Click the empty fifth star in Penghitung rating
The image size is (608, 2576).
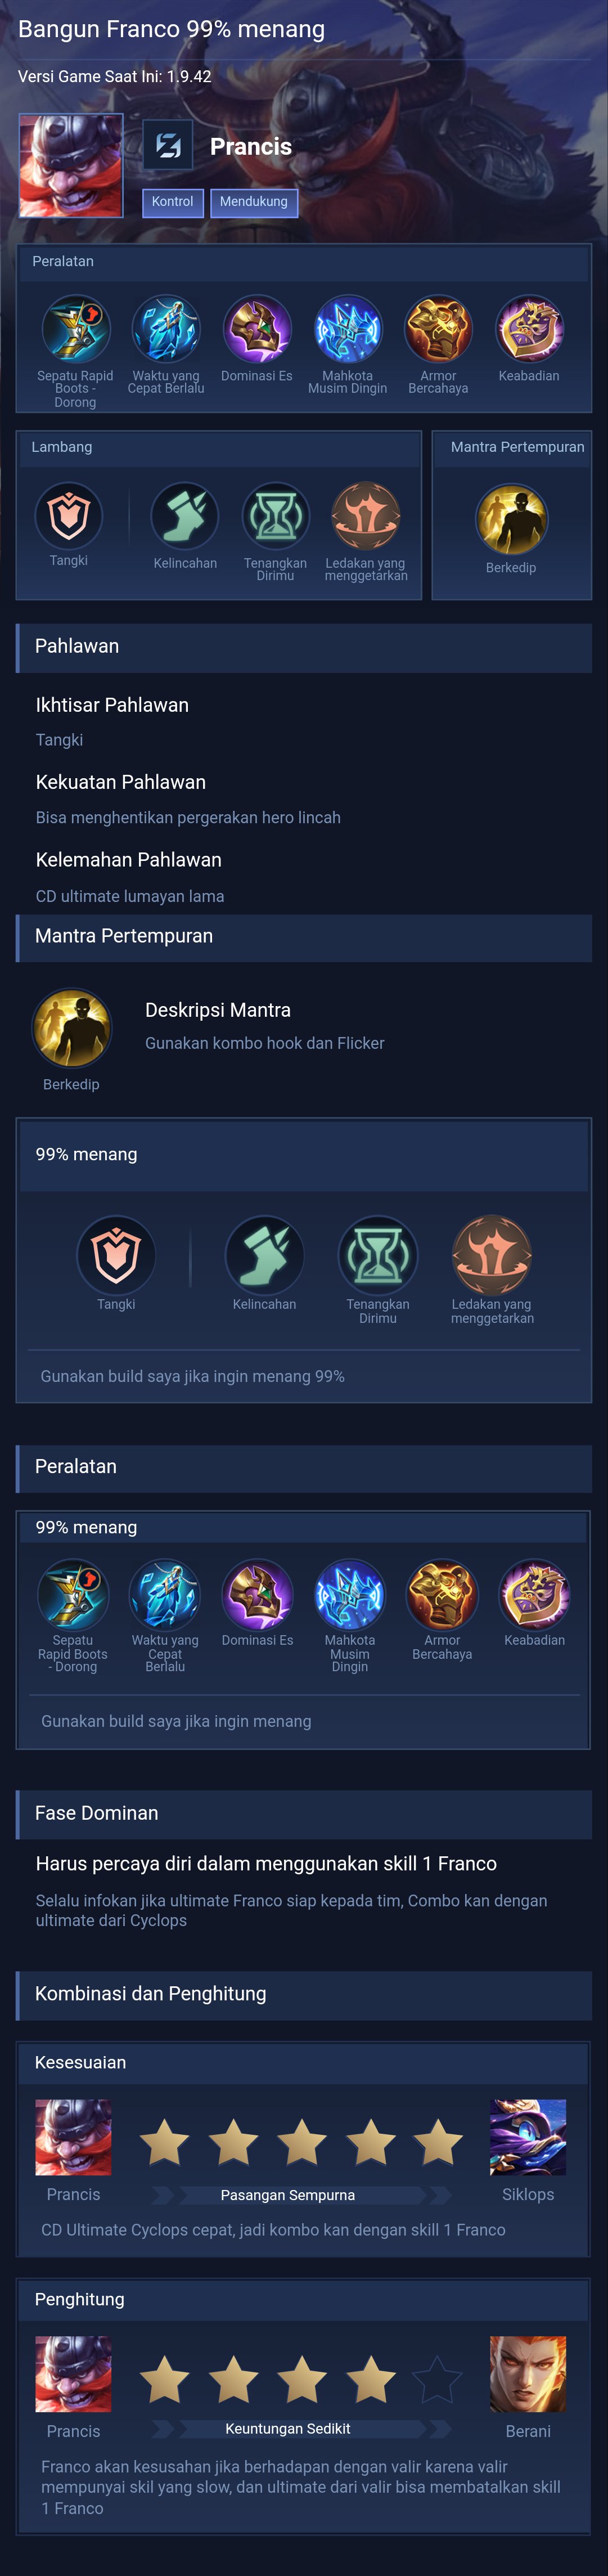click(438, 2379)
